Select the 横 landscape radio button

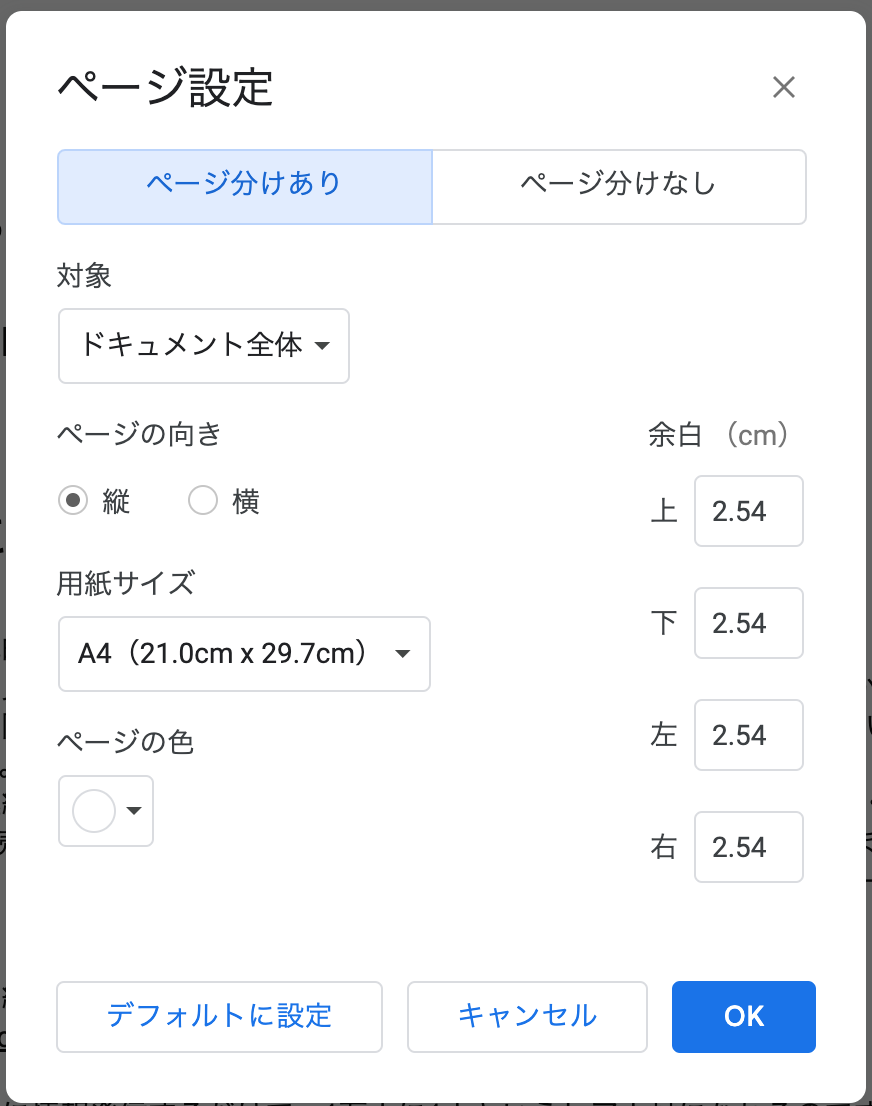point(203,501)
